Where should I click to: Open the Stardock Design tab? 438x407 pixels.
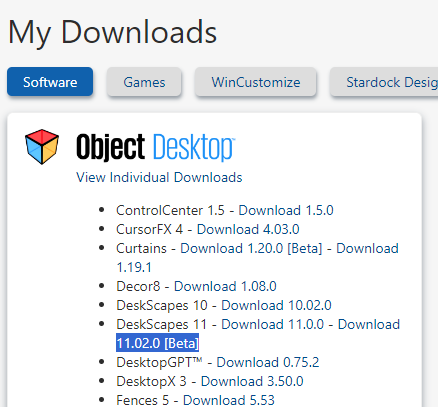coord(384,82)
